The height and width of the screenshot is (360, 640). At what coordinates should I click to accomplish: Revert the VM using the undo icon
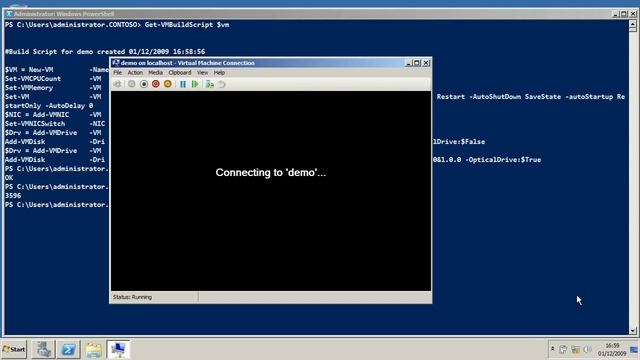(222, 84)
